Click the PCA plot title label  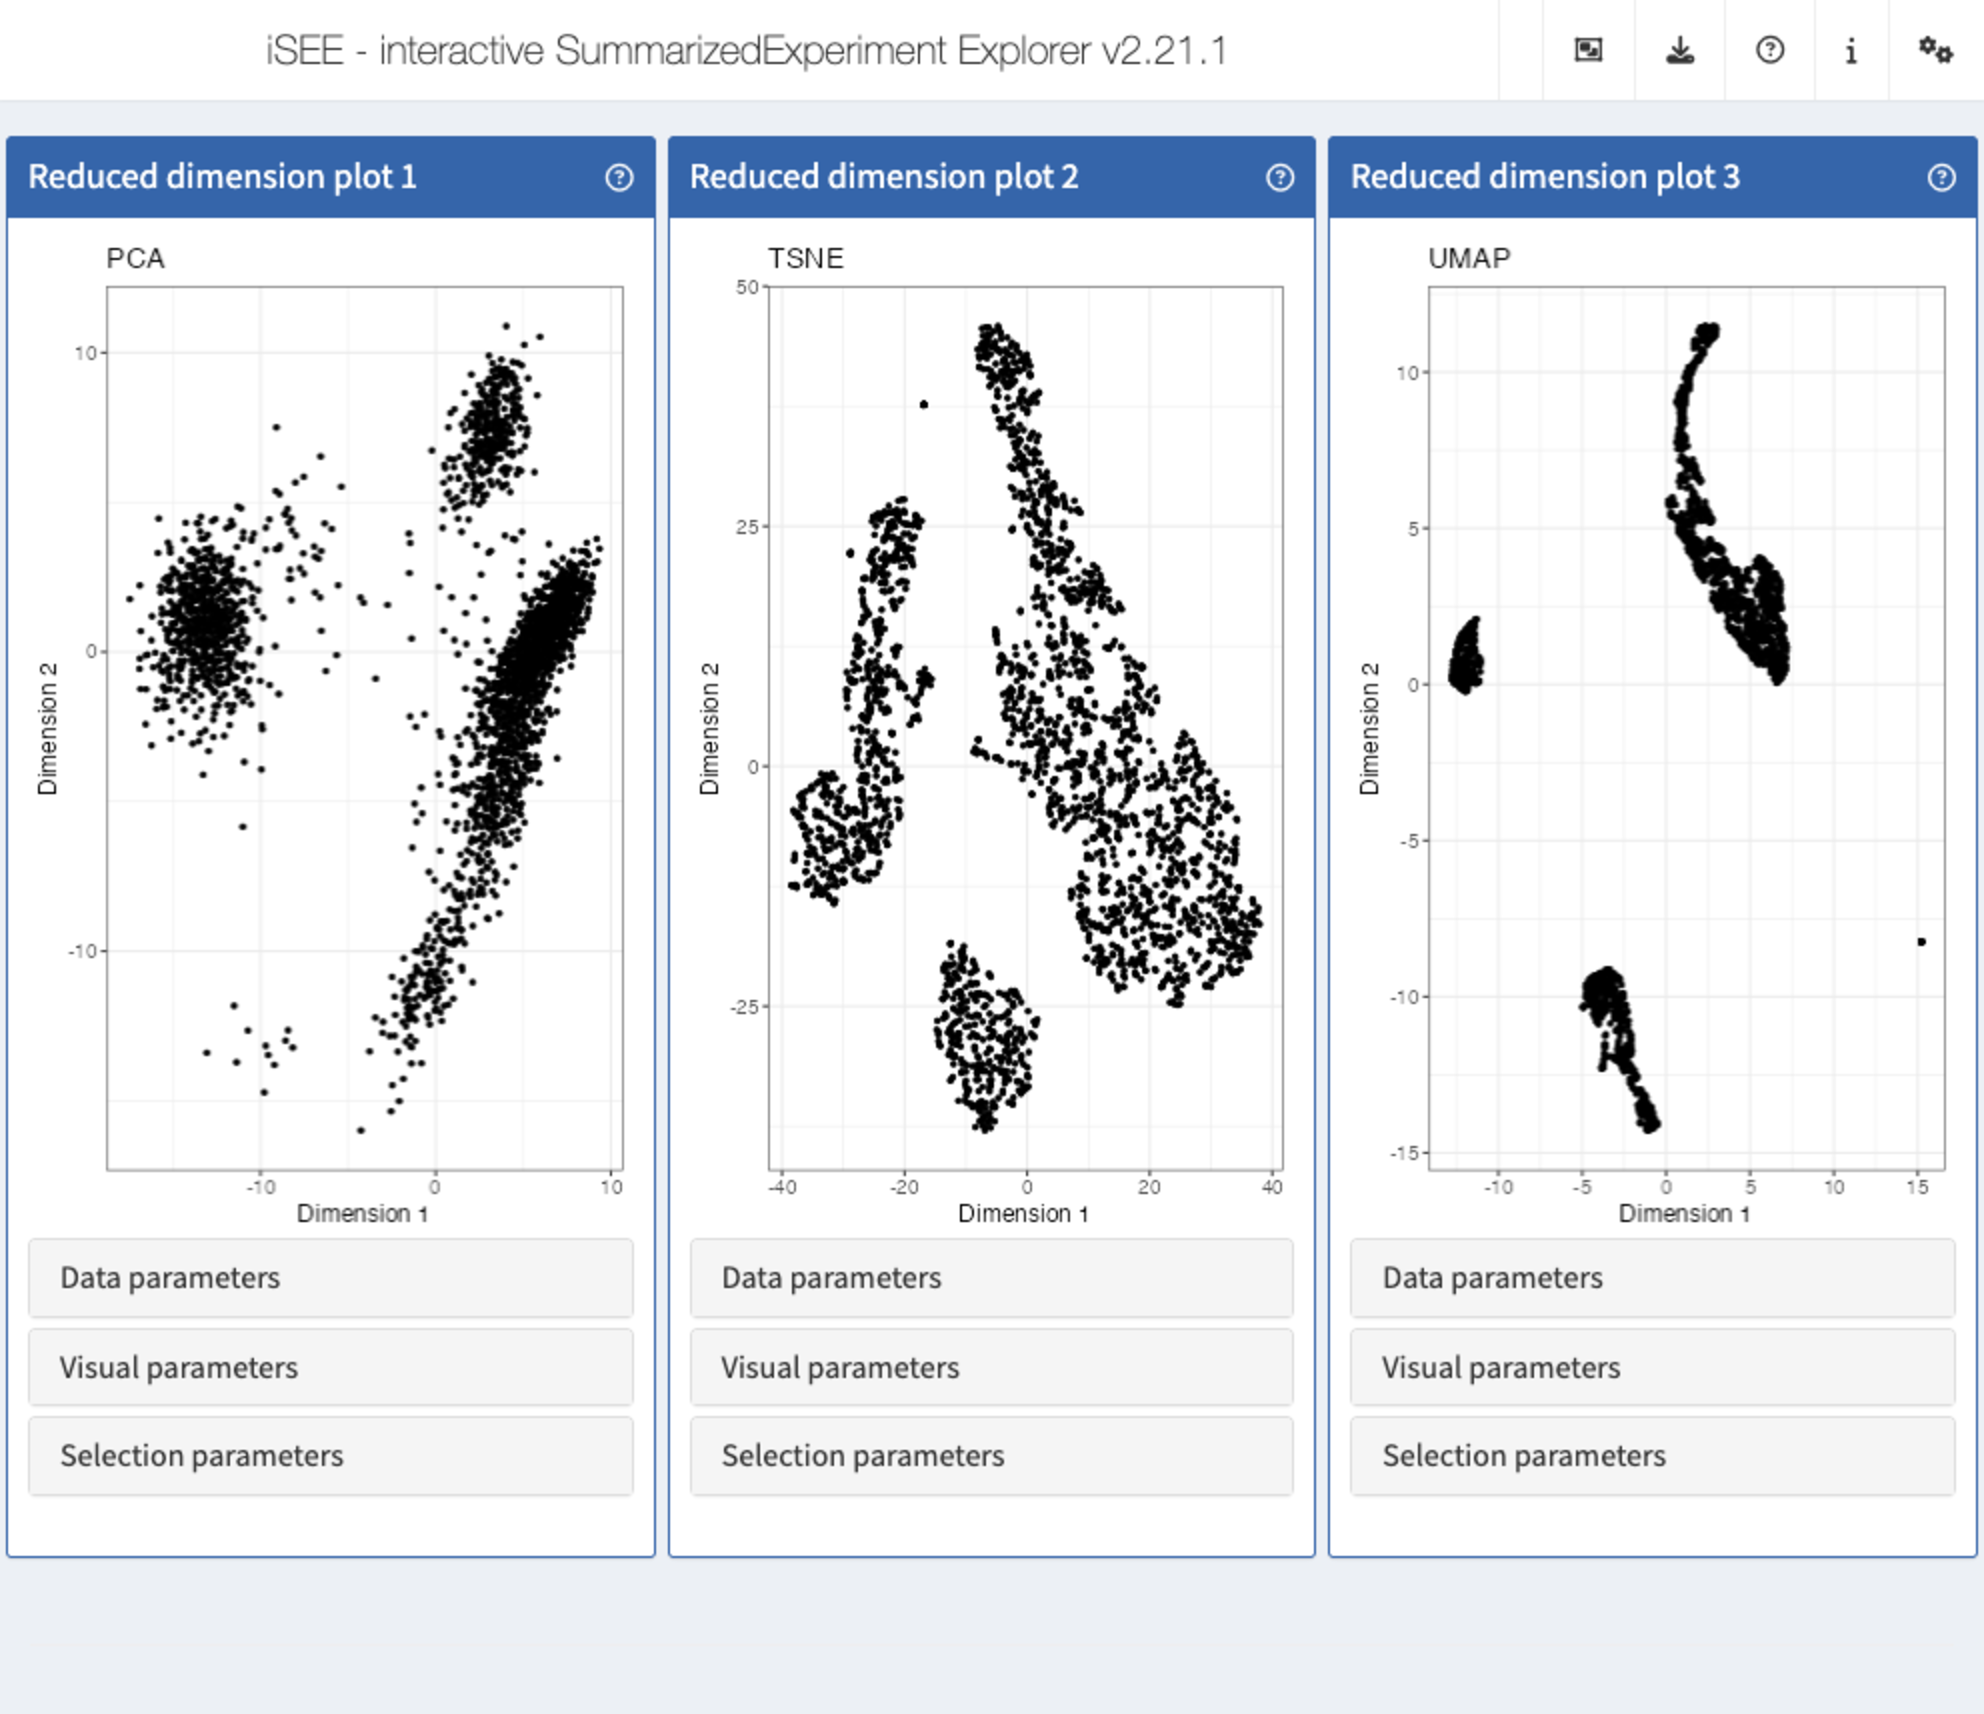[x=135, y=259]
